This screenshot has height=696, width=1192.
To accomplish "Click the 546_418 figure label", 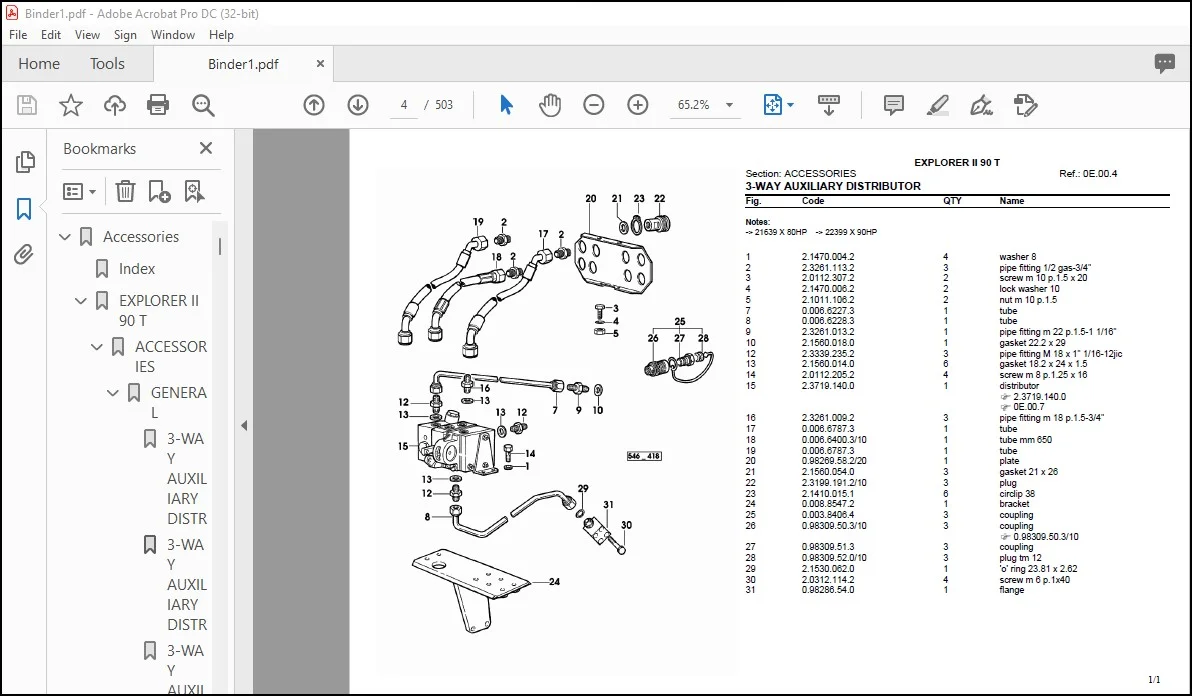I will tap(644, 456).
